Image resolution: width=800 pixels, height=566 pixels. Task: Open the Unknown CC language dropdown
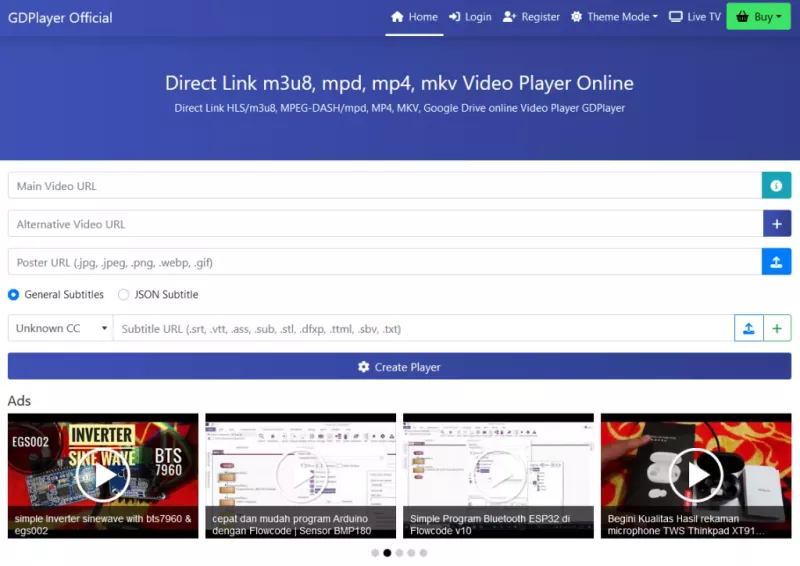[60, 328]
